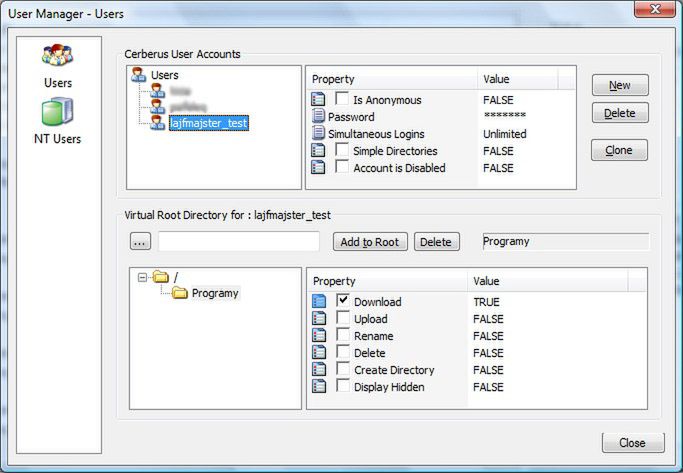This screenshot has width=683, height=473.
Task: Uncheck the Download permission checkbox
Action: click(343, 300)
